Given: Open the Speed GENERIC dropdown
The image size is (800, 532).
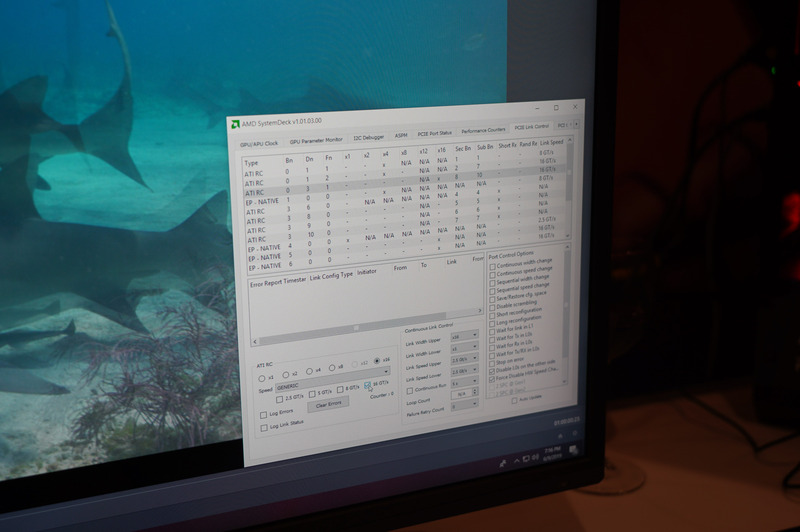Looking at the screenshot, I should 333,379.
